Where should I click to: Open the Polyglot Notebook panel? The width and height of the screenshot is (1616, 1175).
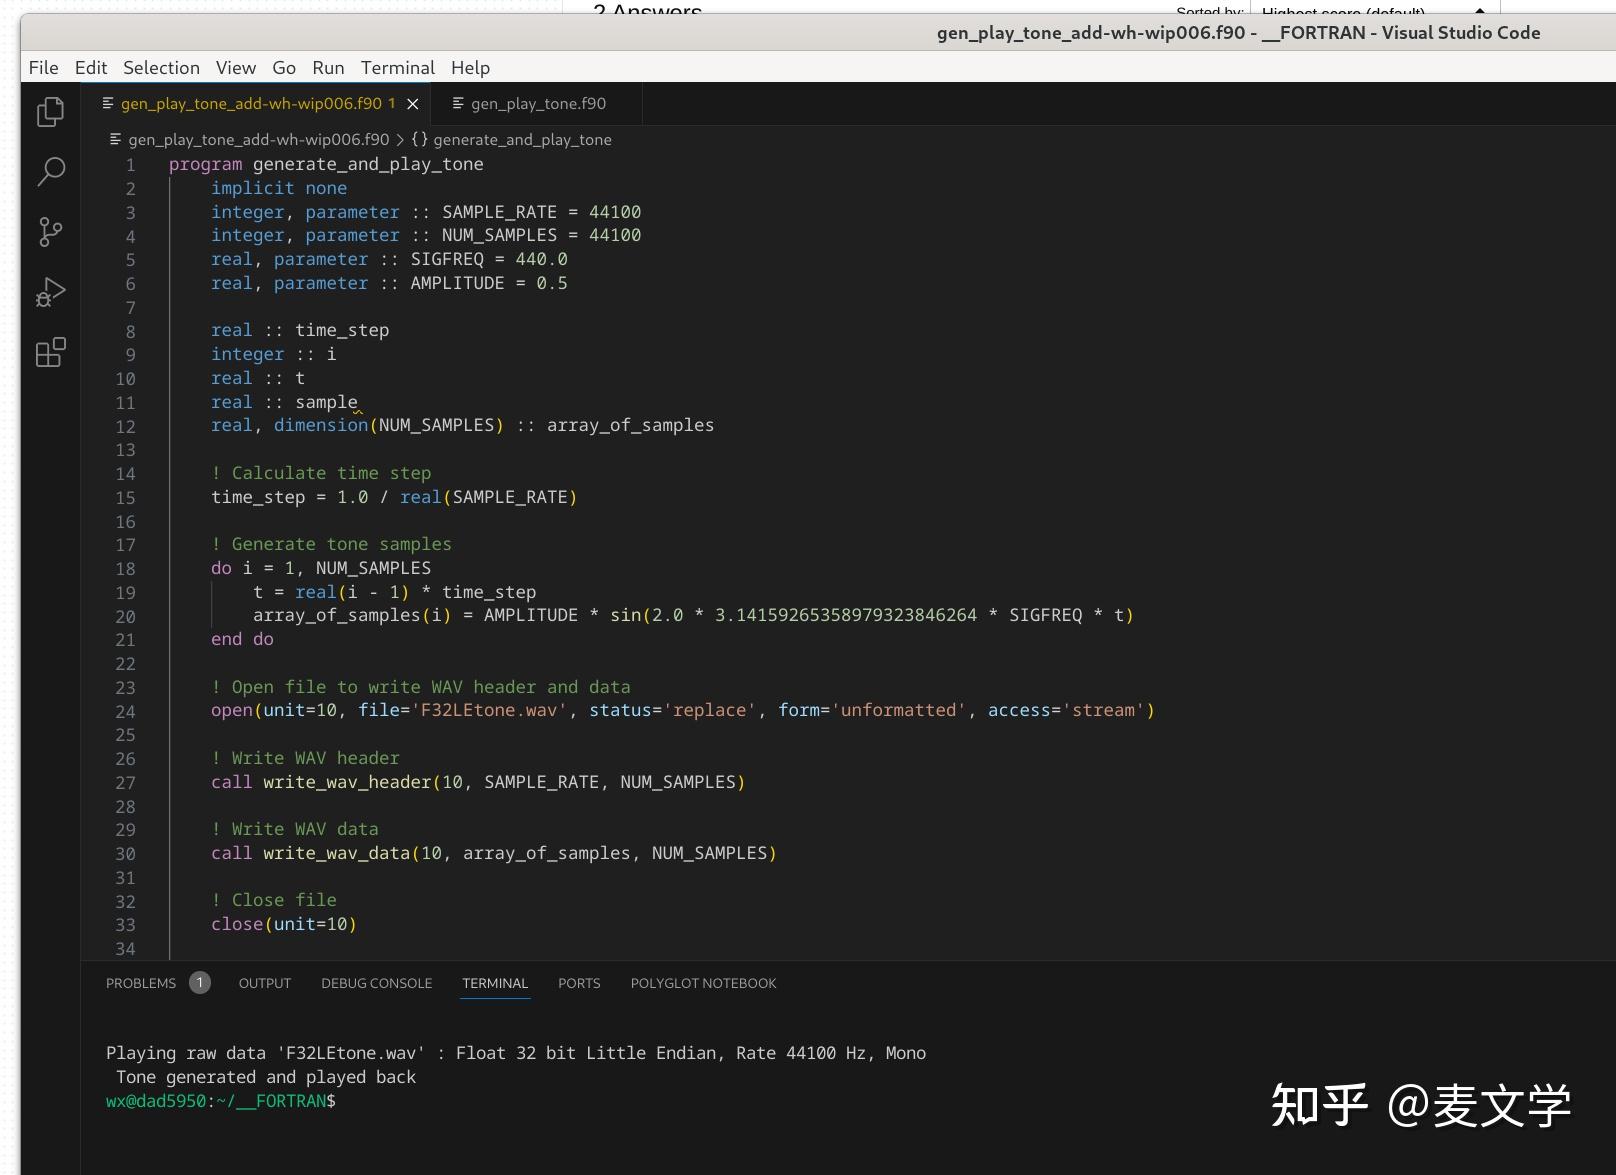point(703,983)
